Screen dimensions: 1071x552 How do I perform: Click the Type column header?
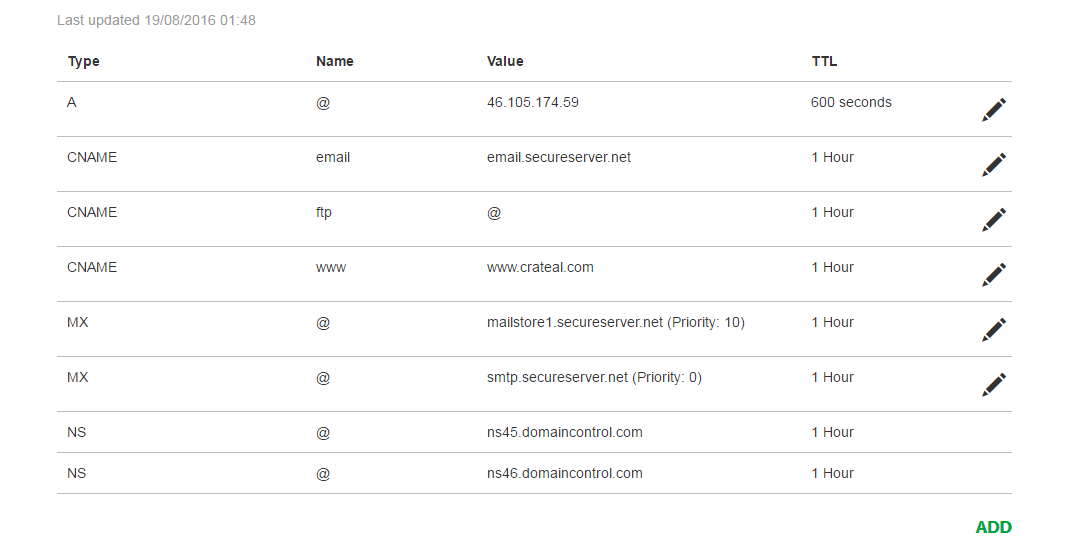click(83, 61)
